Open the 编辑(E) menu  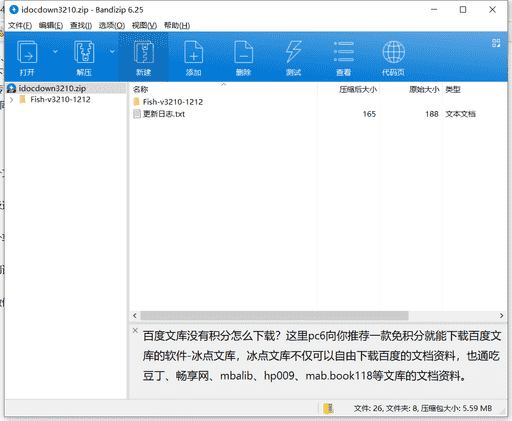click(x=51, y=26)
